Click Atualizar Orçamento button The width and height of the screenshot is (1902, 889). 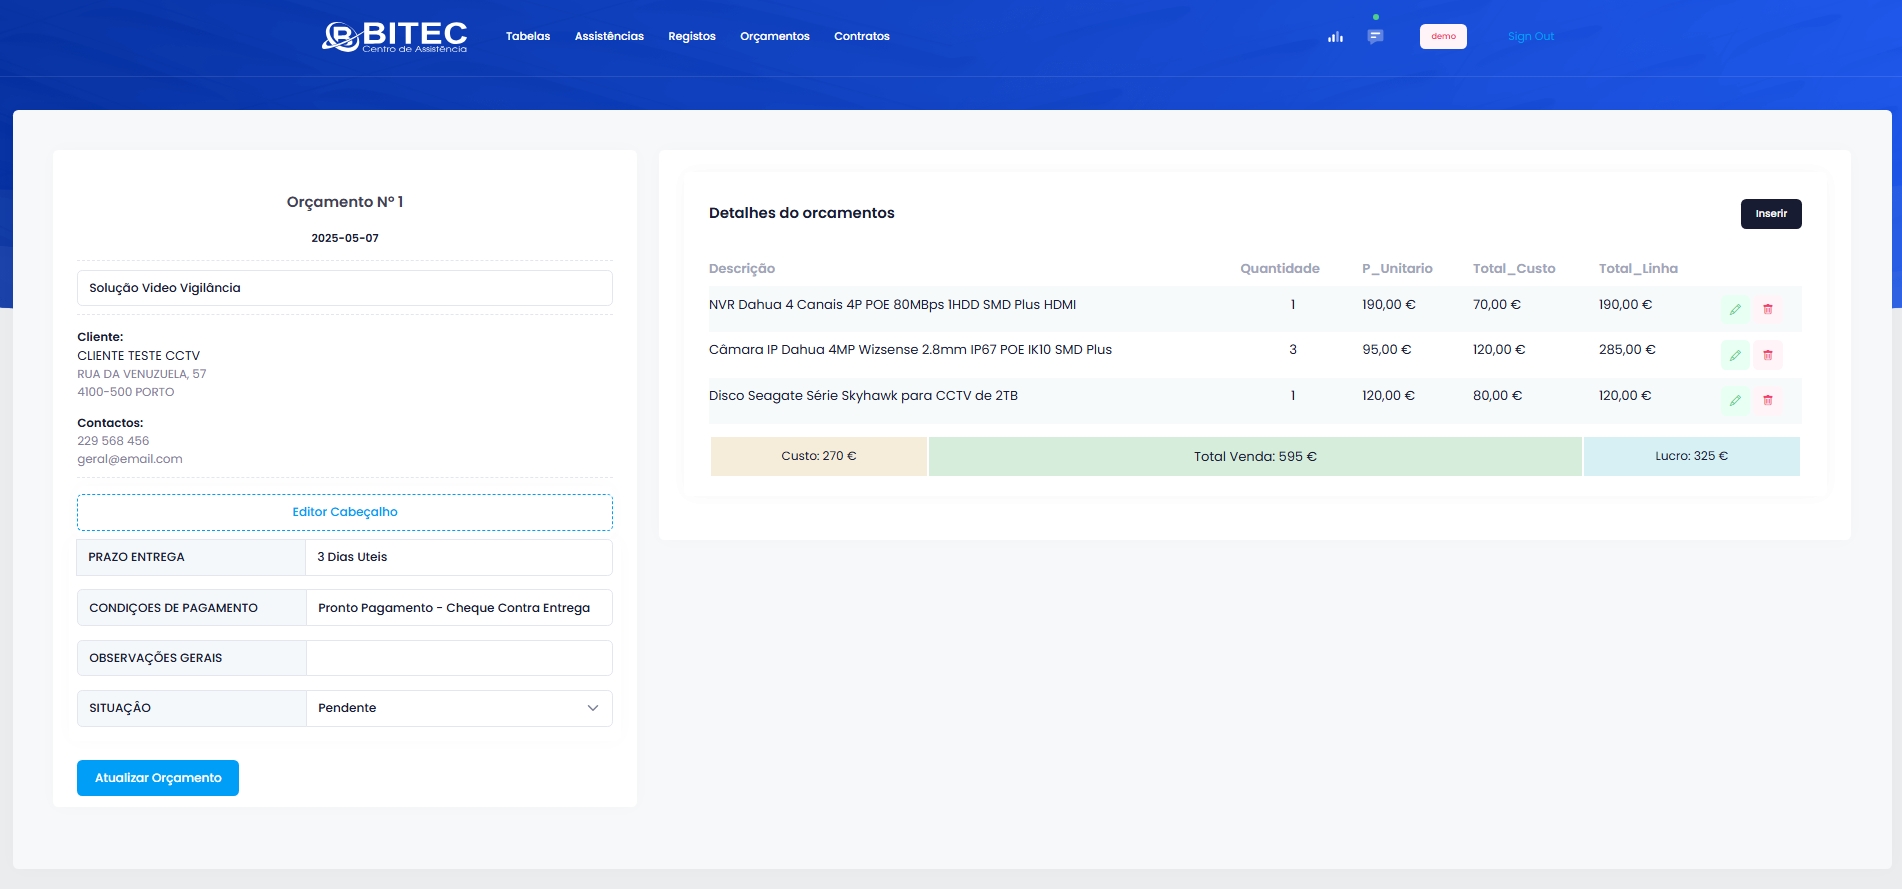158,778
